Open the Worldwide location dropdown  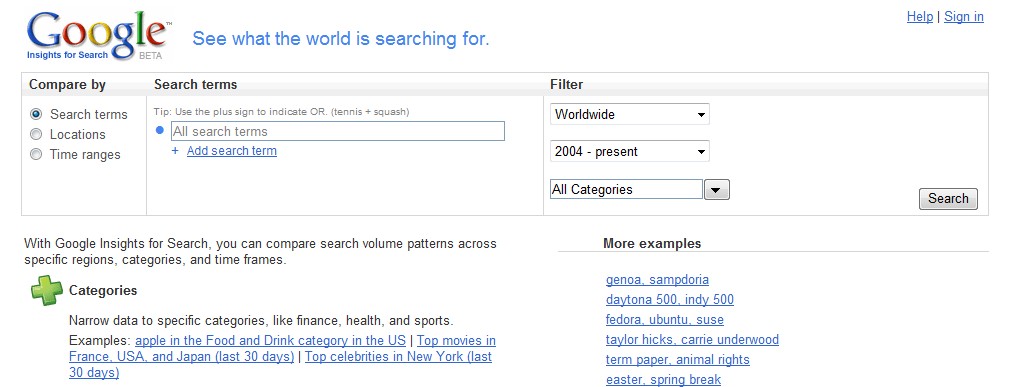pyautogui.click(x=629, y=115)
